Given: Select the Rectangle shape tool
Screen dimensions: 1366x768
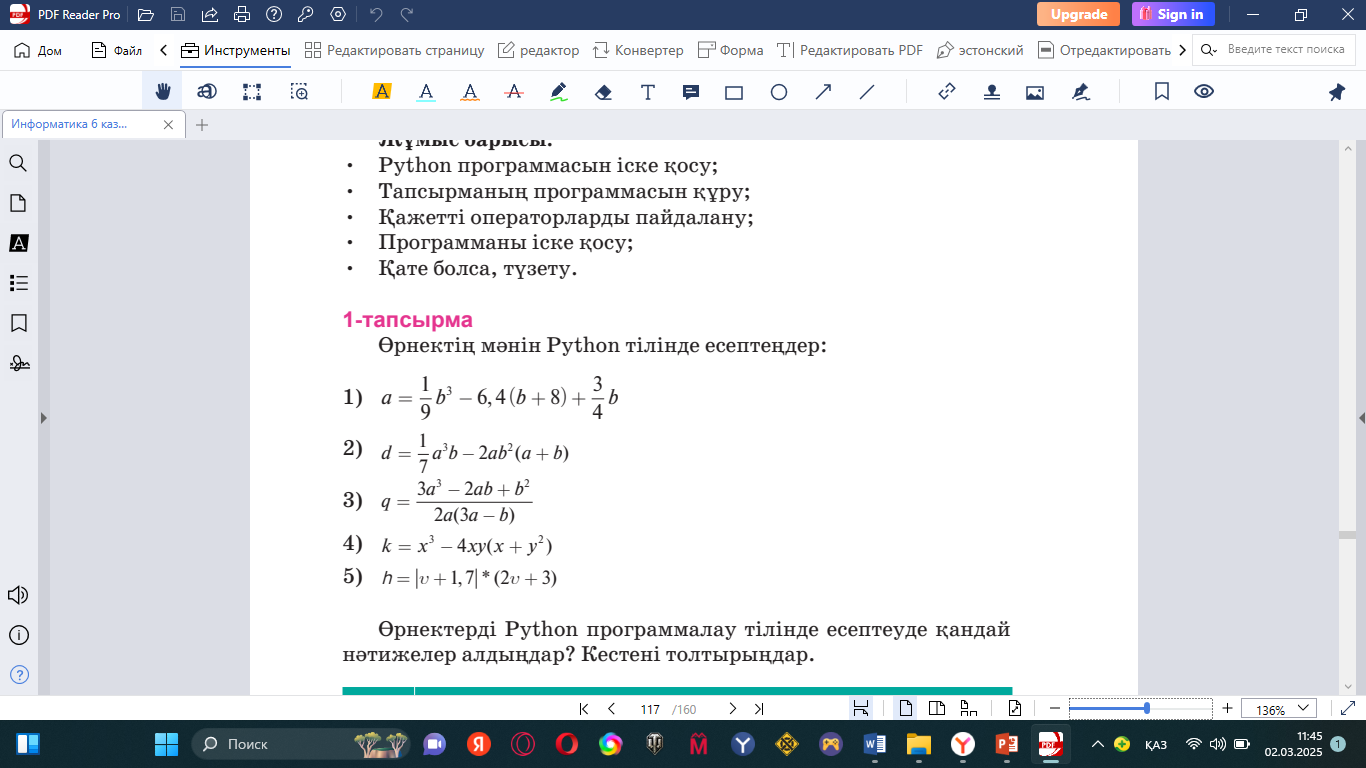Looking at the screenshot, I should [x=734, y=92].
